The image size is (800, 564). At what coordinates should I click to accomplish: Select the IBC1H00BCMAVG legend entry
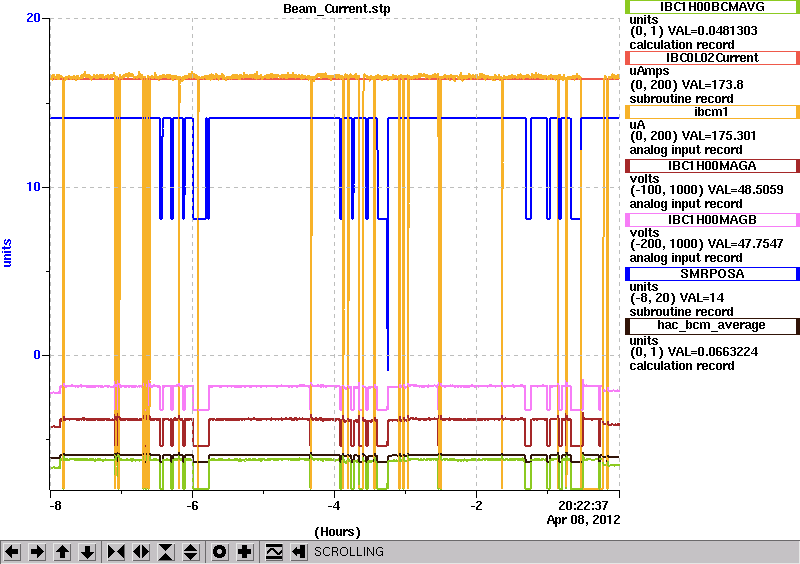[712, 7]
